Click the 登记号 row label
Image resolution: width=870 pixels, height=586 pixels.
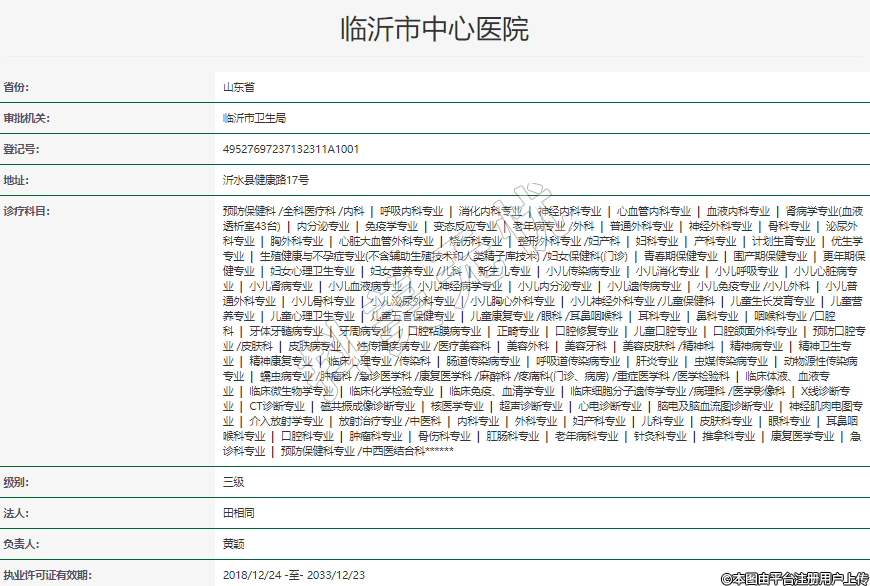tap(21, 149)
